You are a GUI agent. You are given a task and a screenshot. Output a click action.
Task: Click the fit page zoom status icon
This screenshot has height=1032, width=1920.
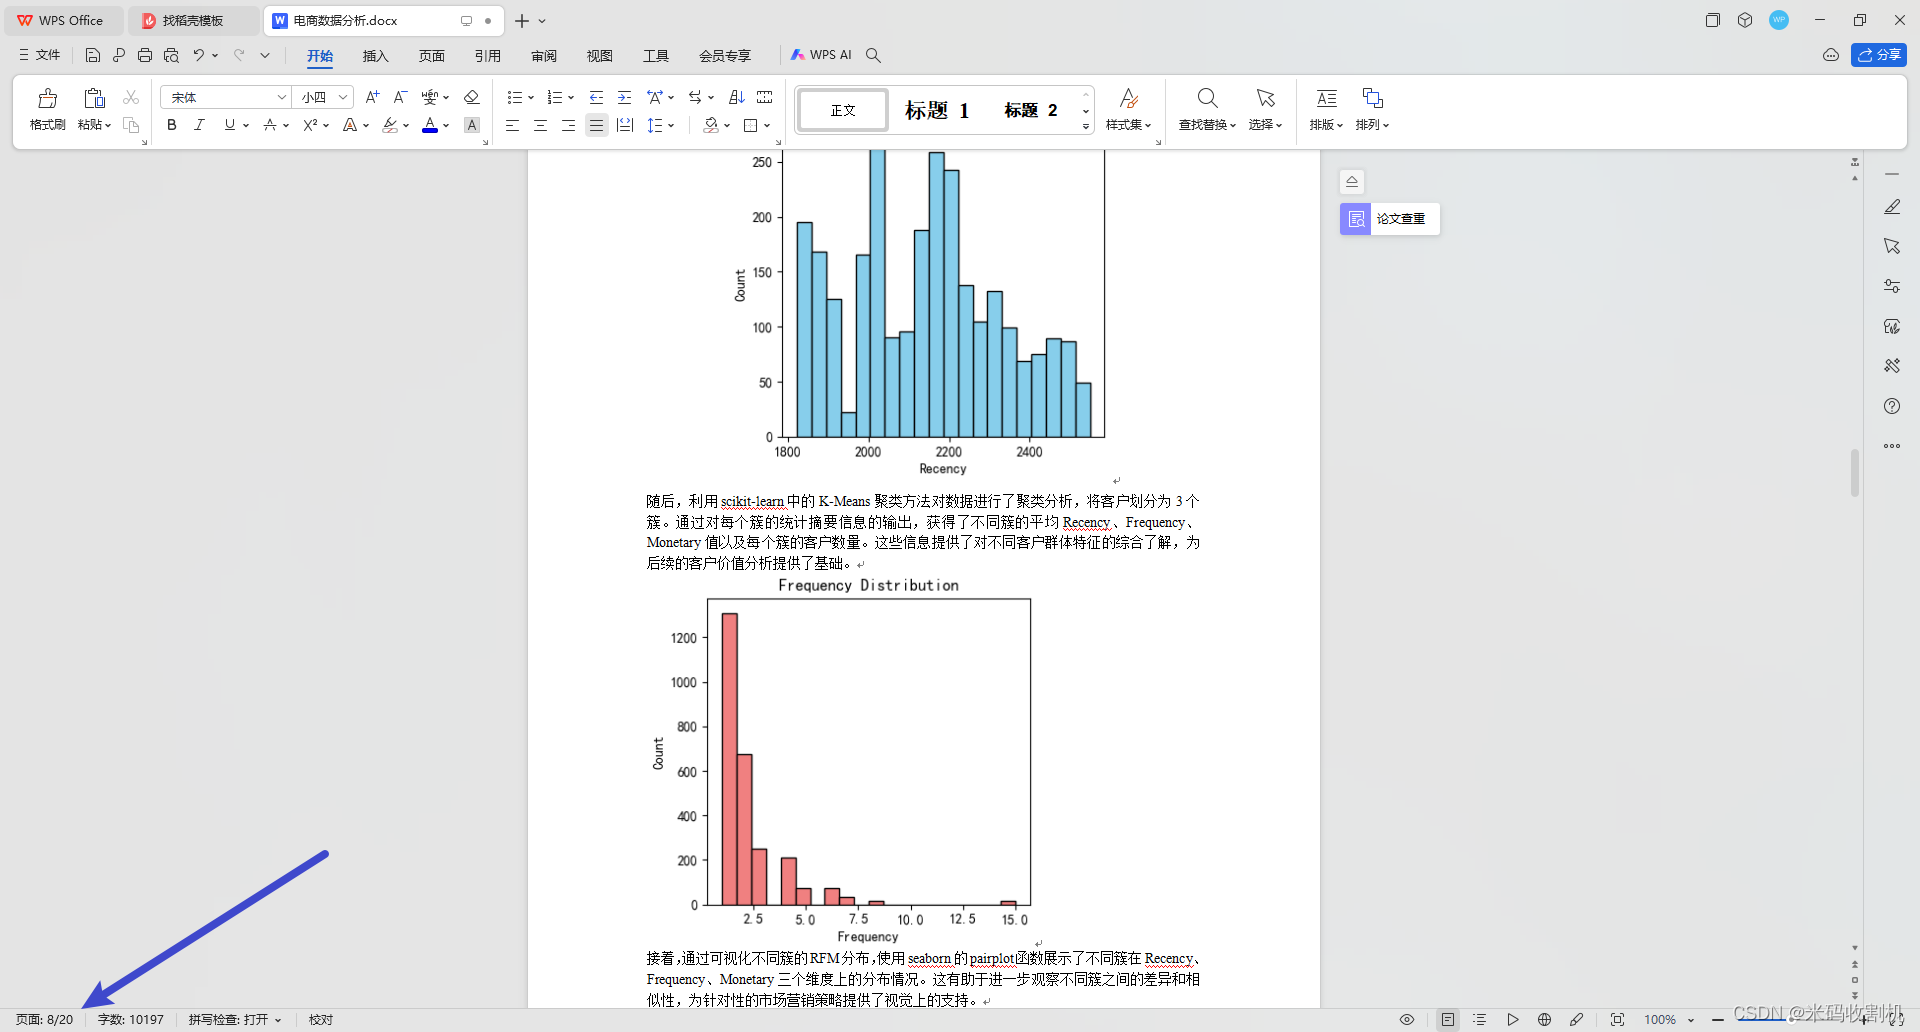[x=1617, y=1020]
